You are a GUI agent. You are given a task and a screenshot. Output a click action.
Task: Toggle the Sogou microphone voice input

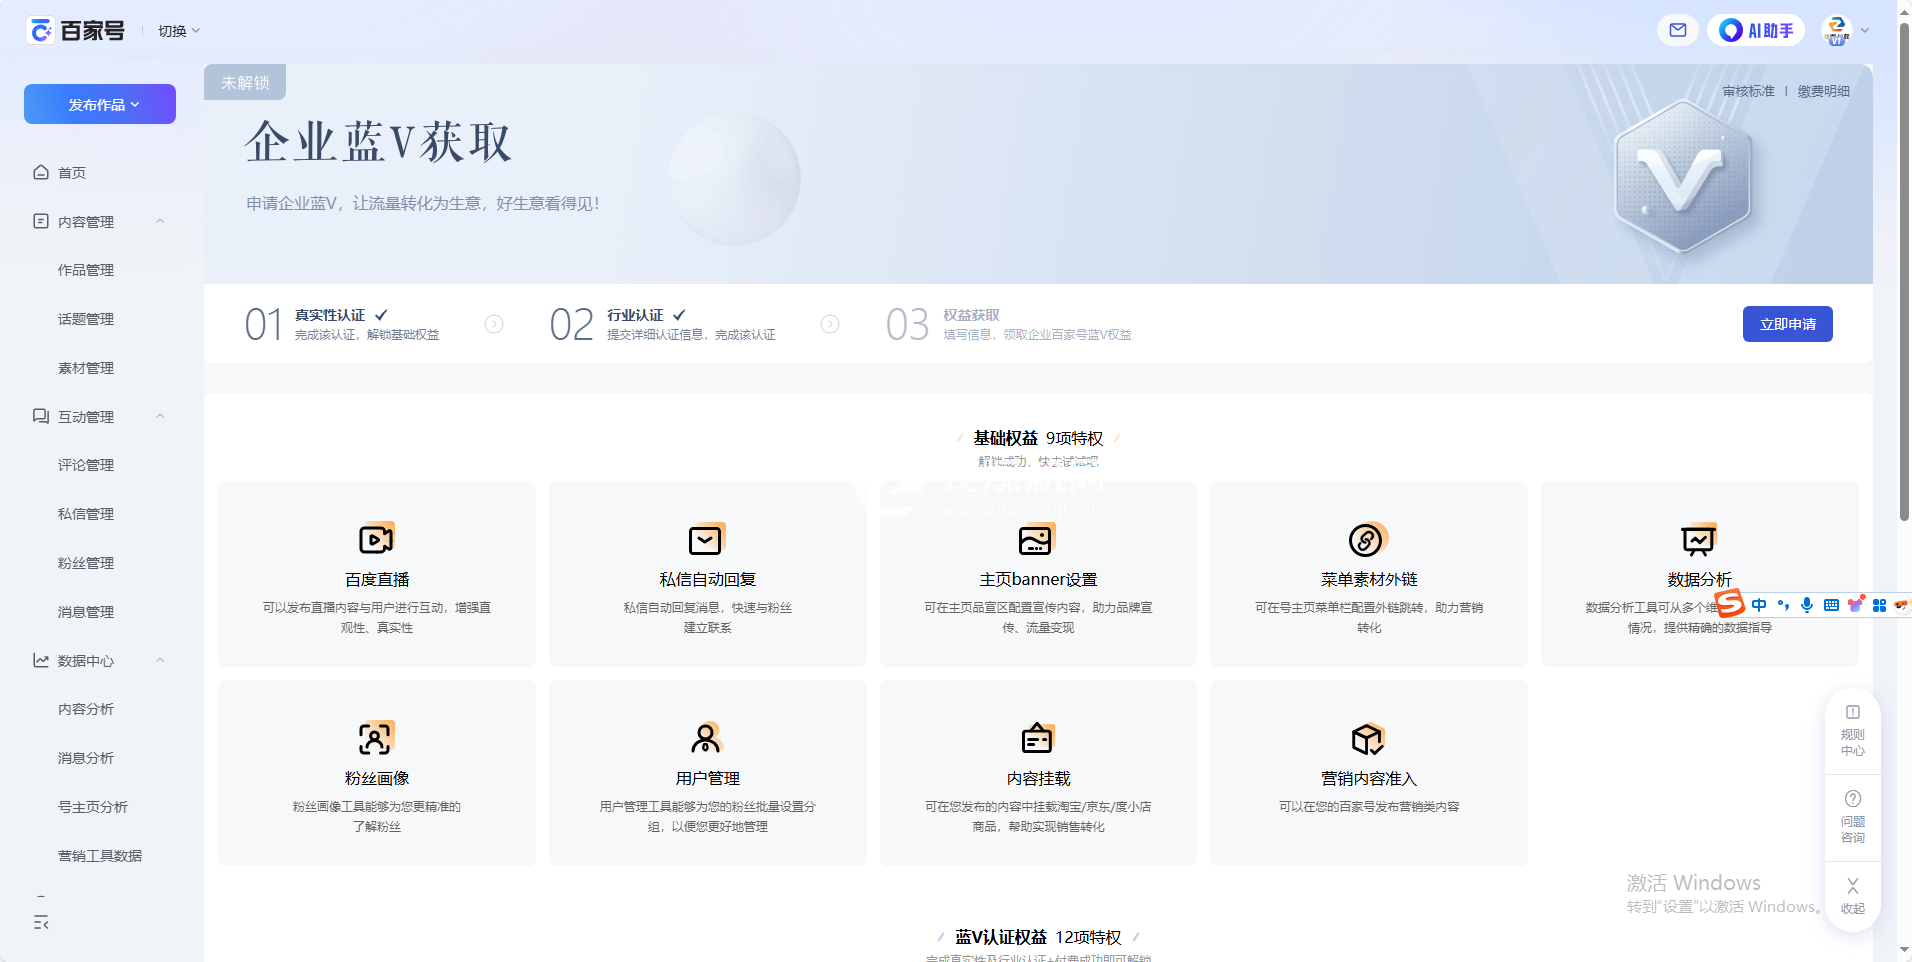pos(1807,605)
